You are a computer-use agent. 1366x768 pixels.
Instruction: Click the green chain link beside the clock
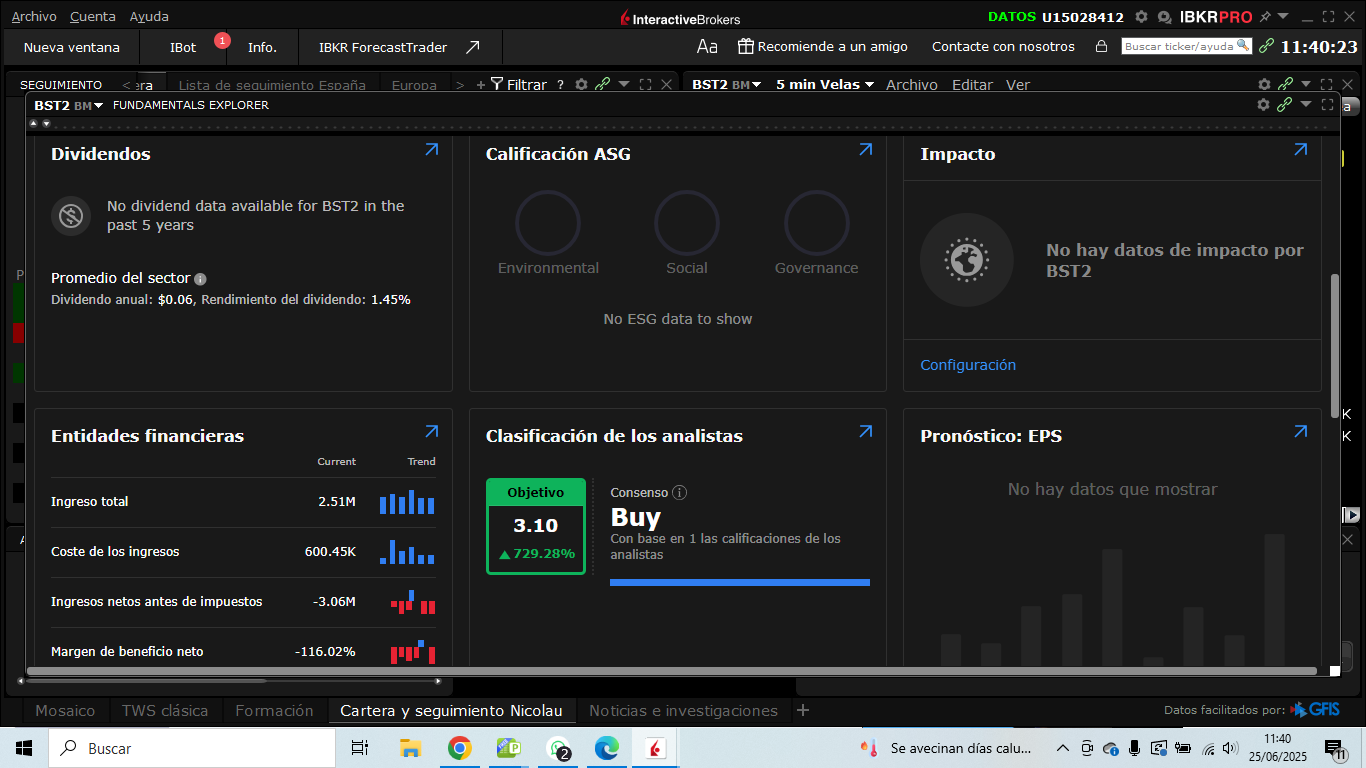[x=1267, y=47]
